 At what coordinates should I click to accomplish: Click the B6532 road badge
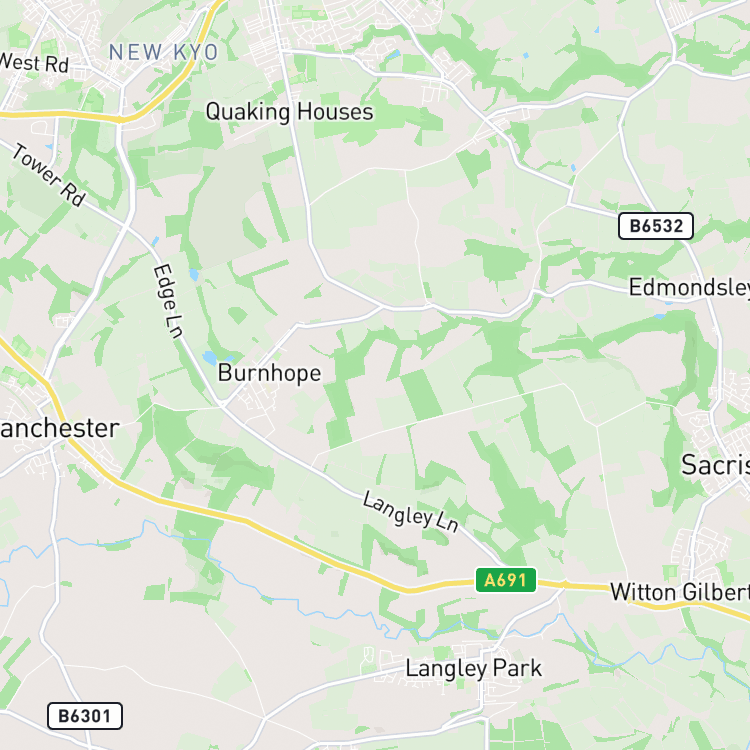[656, 226]
